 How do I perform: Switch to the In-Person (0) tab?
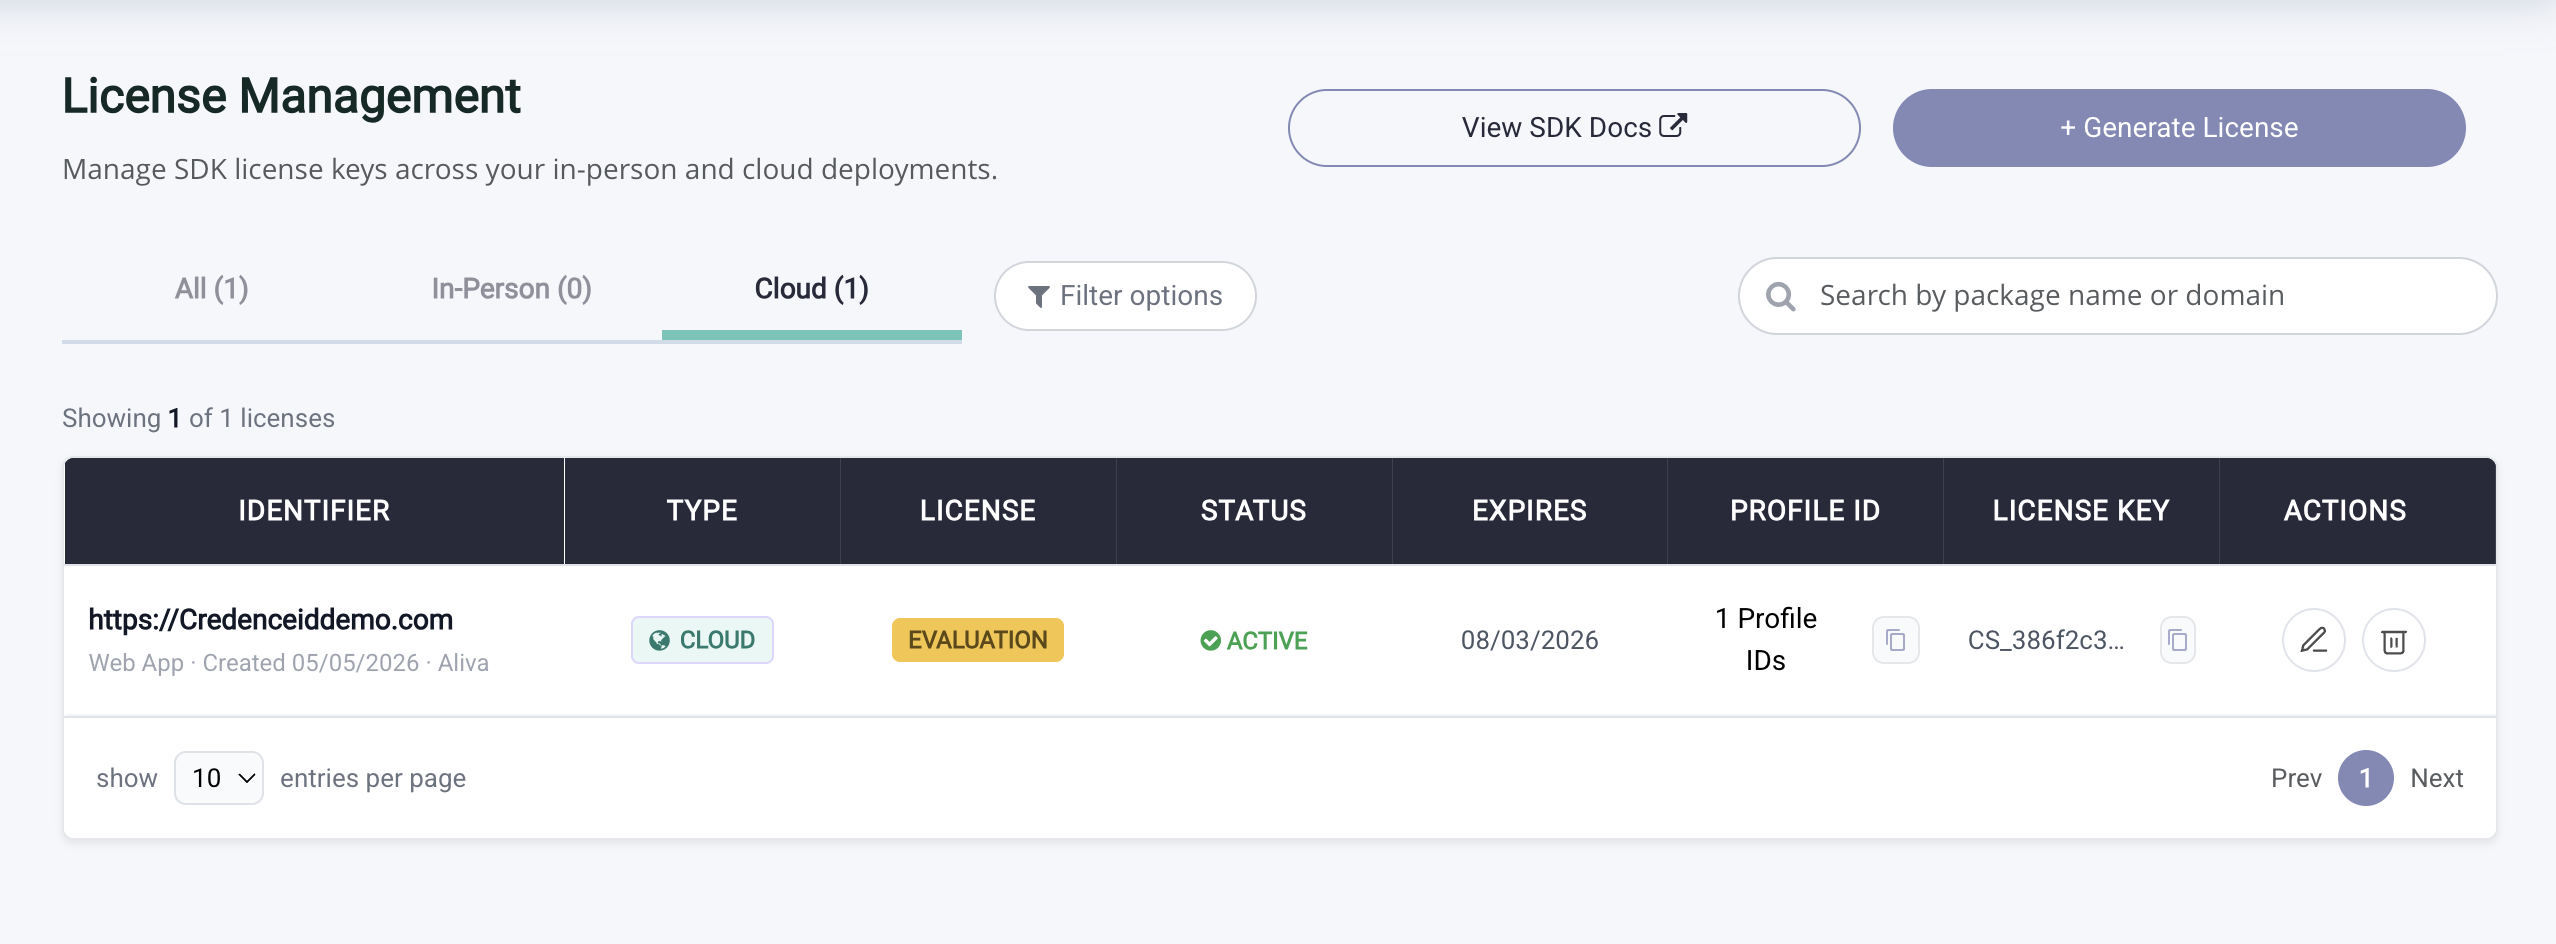click(511, 289)
